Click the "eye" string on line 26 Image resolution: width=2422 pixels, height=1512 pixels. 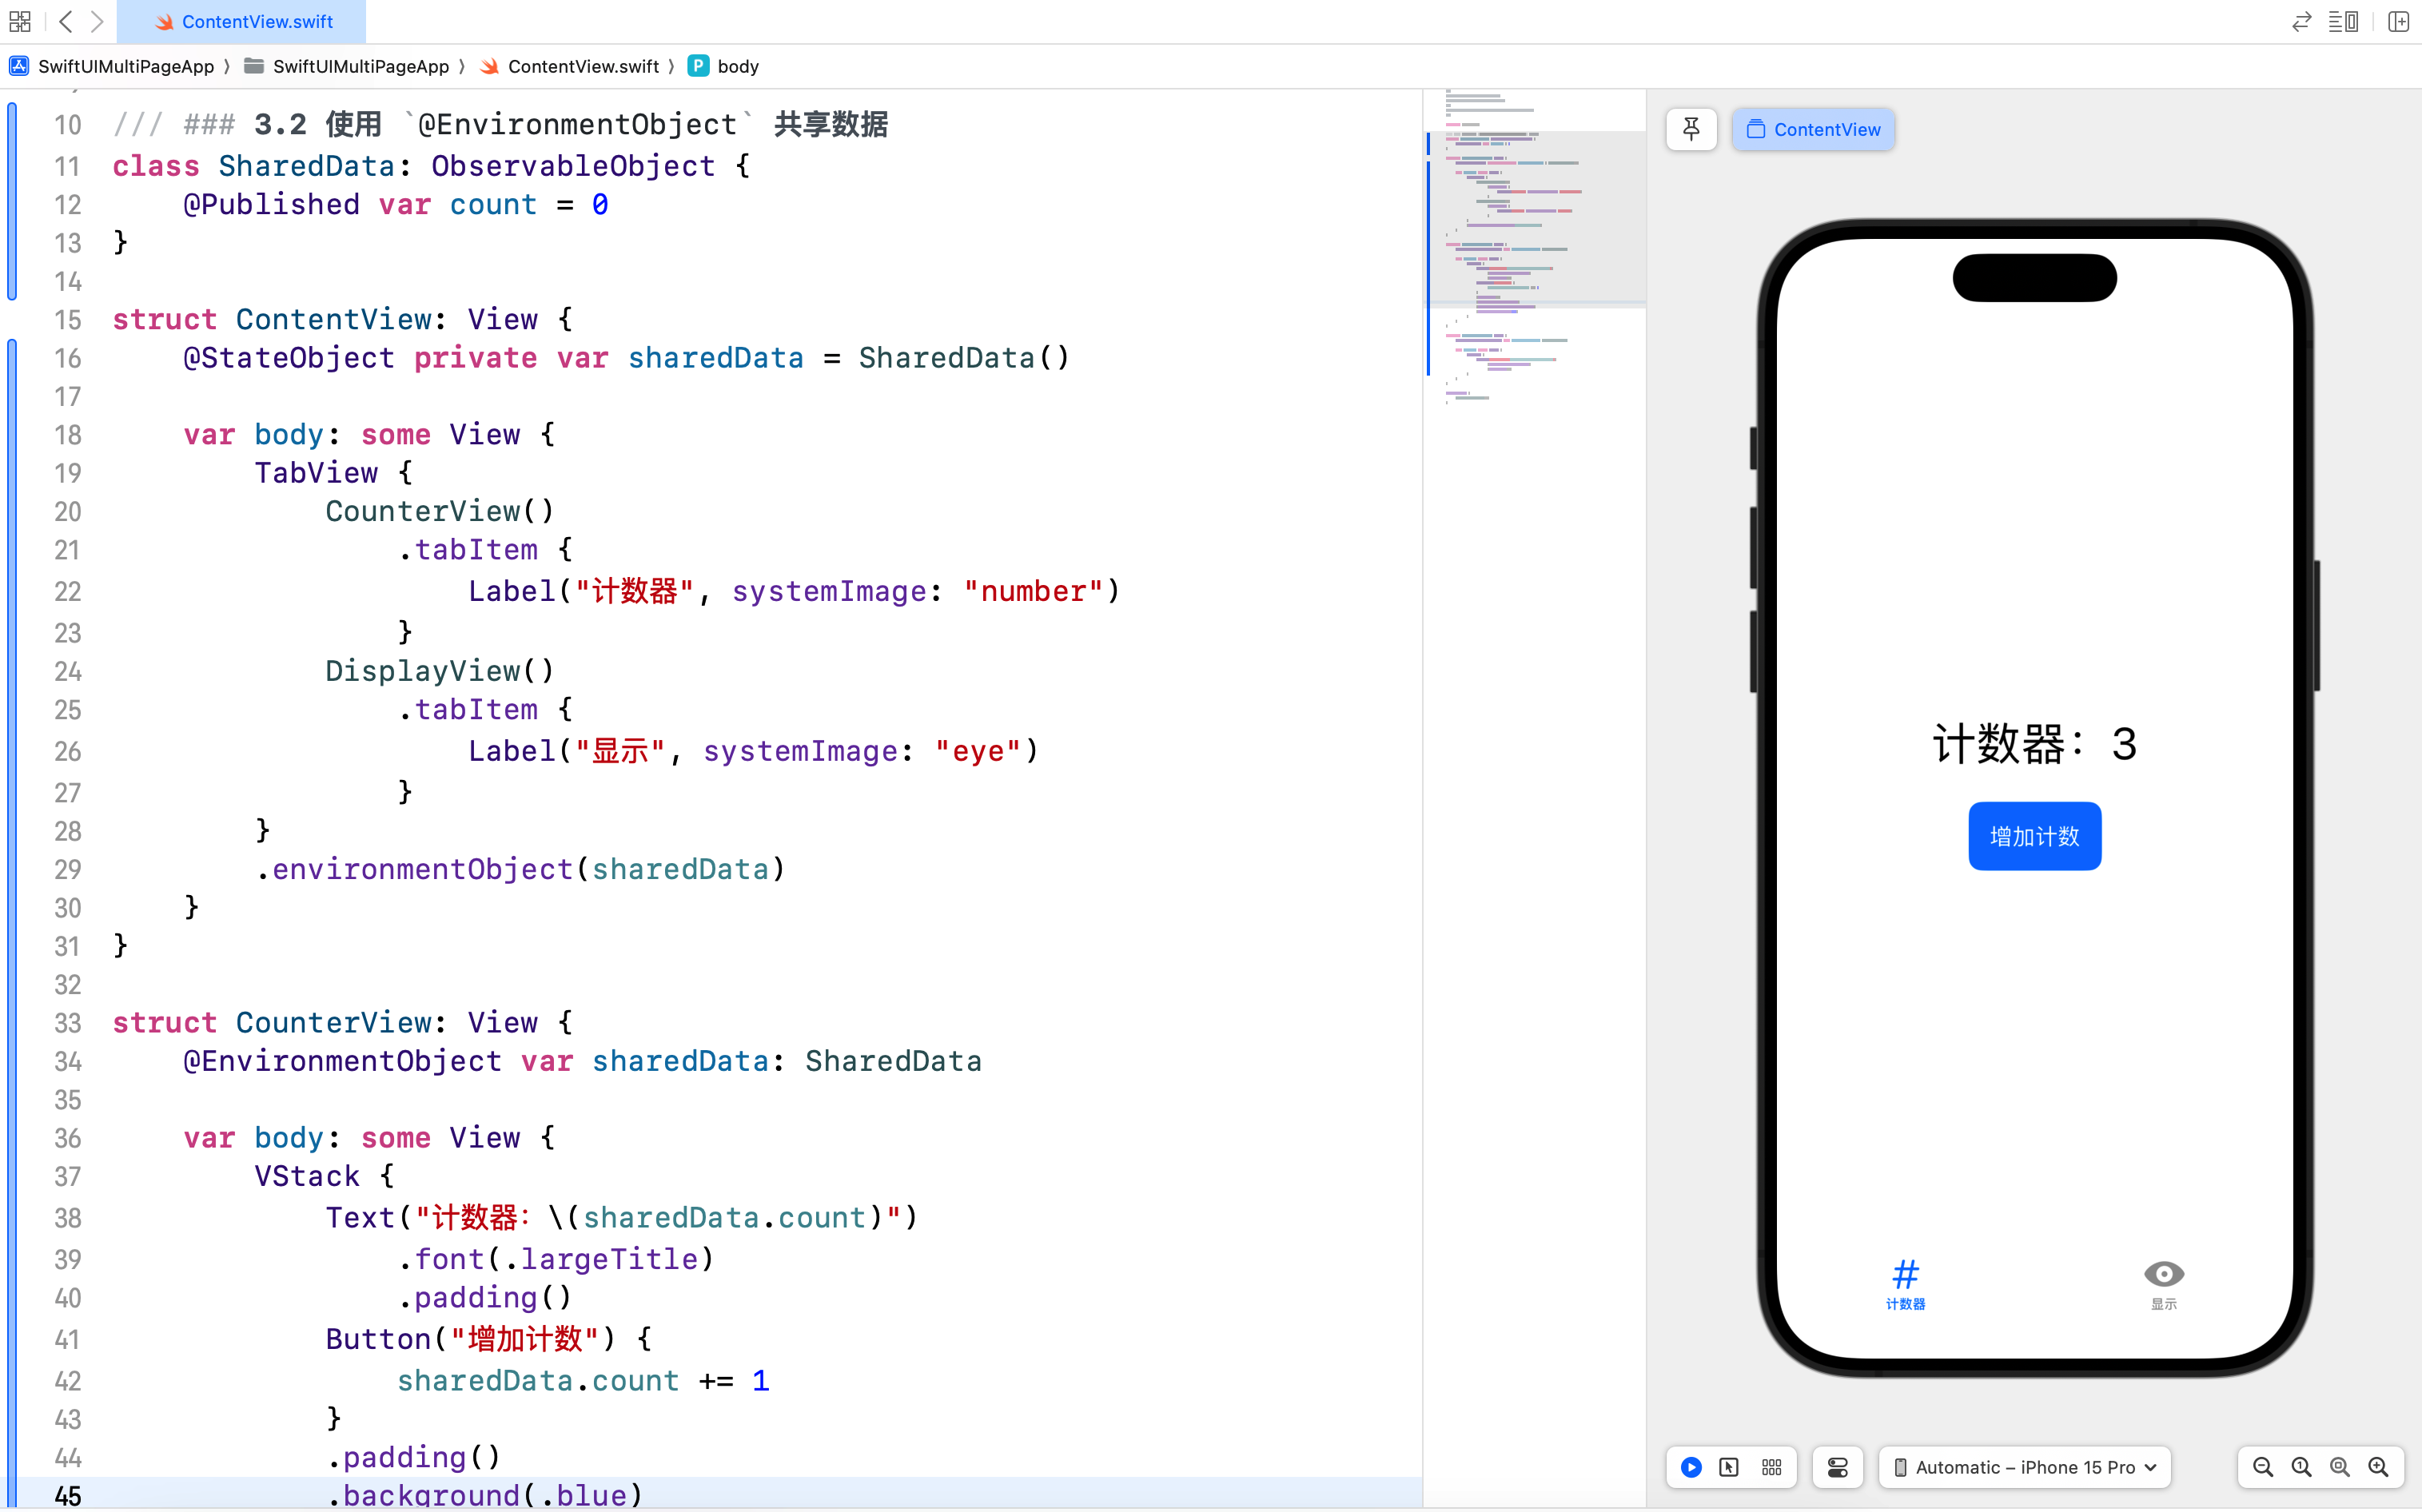978,751
